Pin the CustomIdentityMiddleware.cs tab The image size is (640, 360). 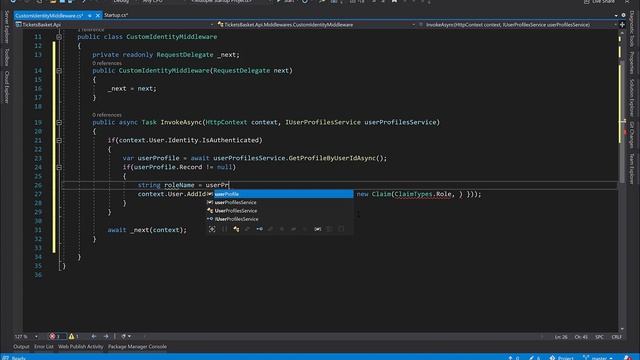(x=89, y=16)
